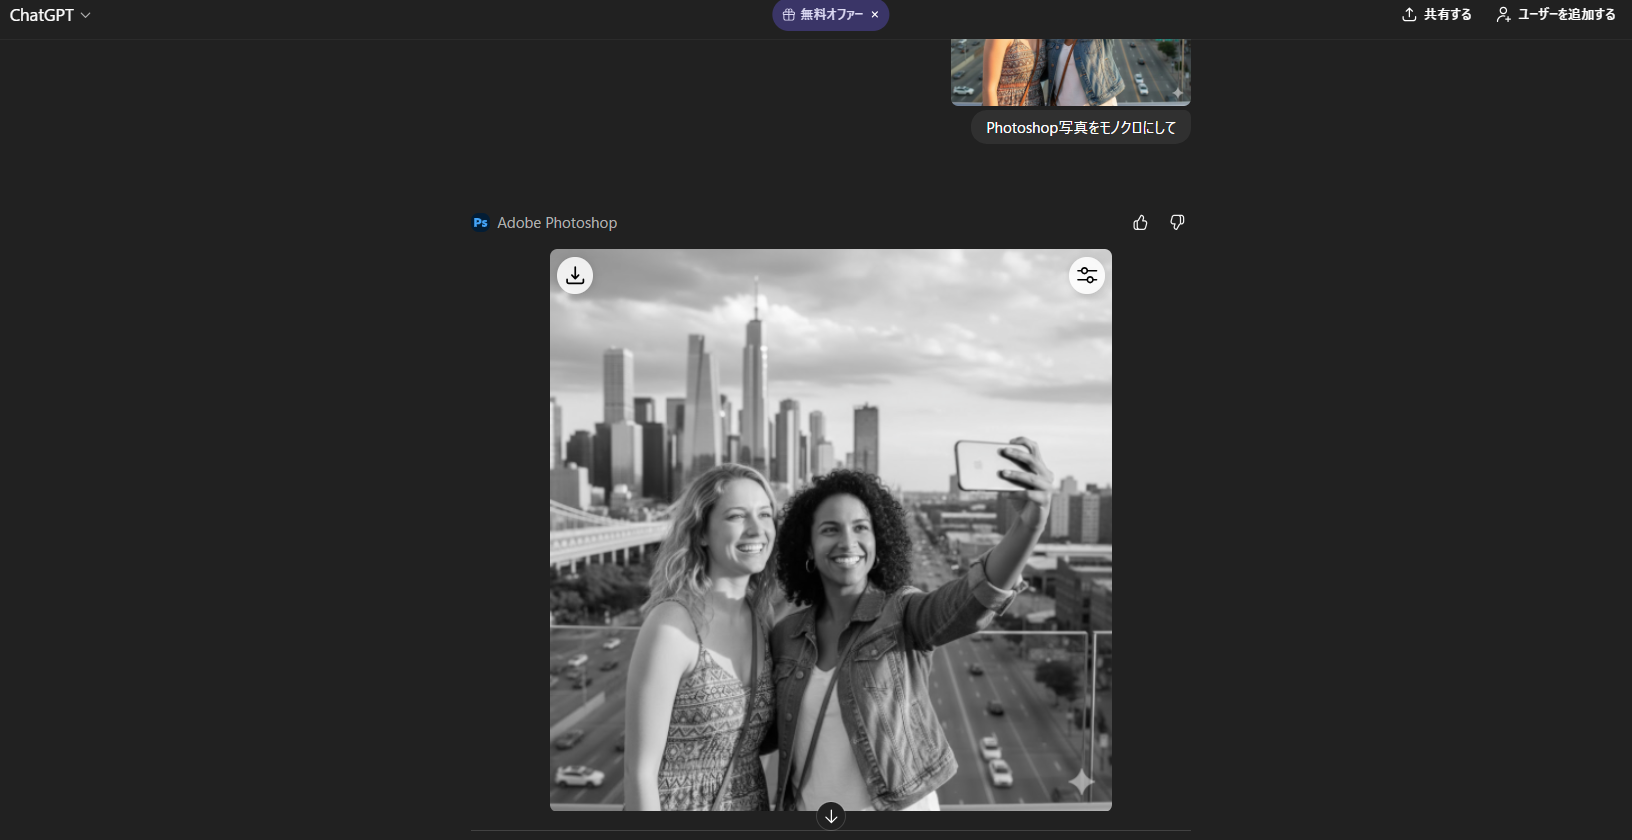The width and height of the screenshot is (1632, 840).
Task: Open the ChatGPT model selector dropdown
Action: coord(49,15)
